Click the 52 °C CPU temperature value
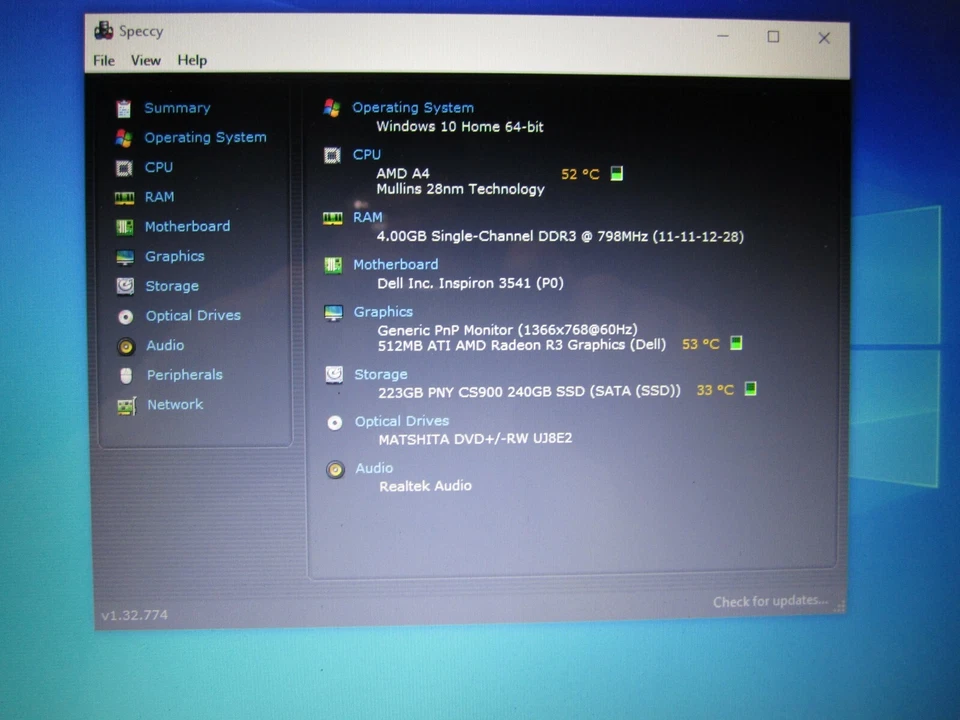960x720 pixels. pos(580,174)
